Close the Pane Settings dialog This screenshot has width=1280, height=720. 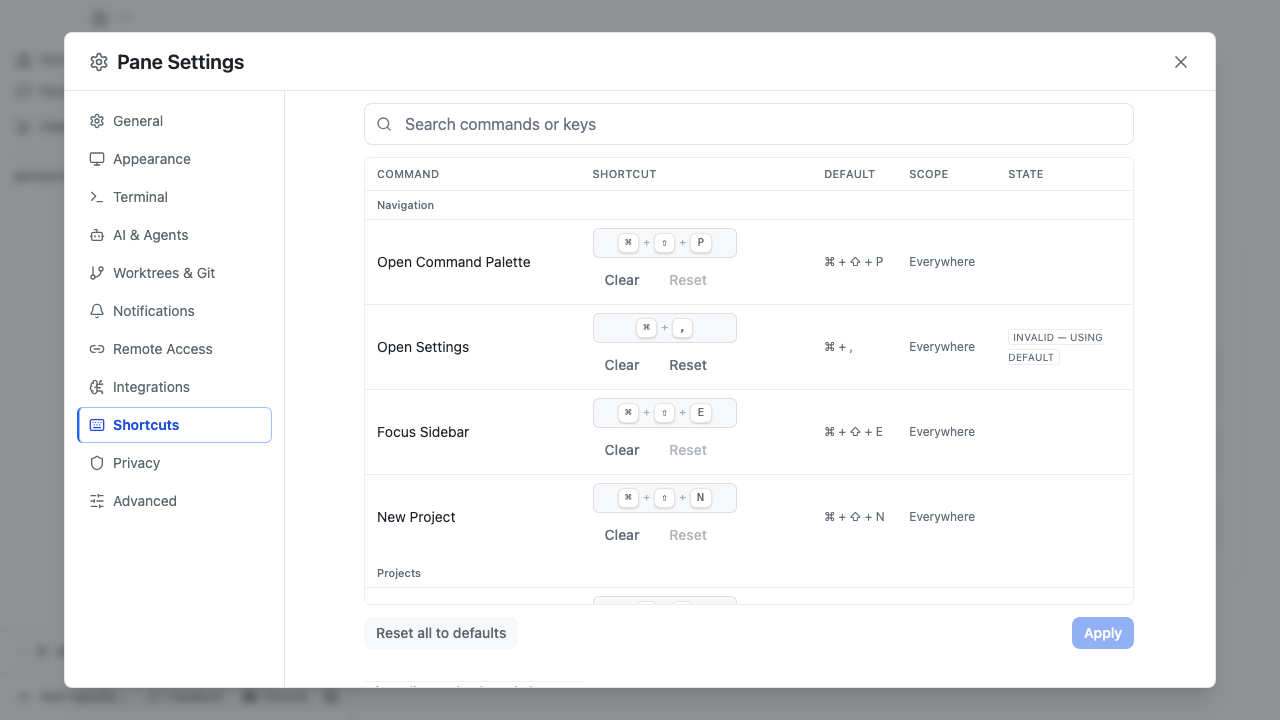pyautogui.click(x=1181, y=62)
